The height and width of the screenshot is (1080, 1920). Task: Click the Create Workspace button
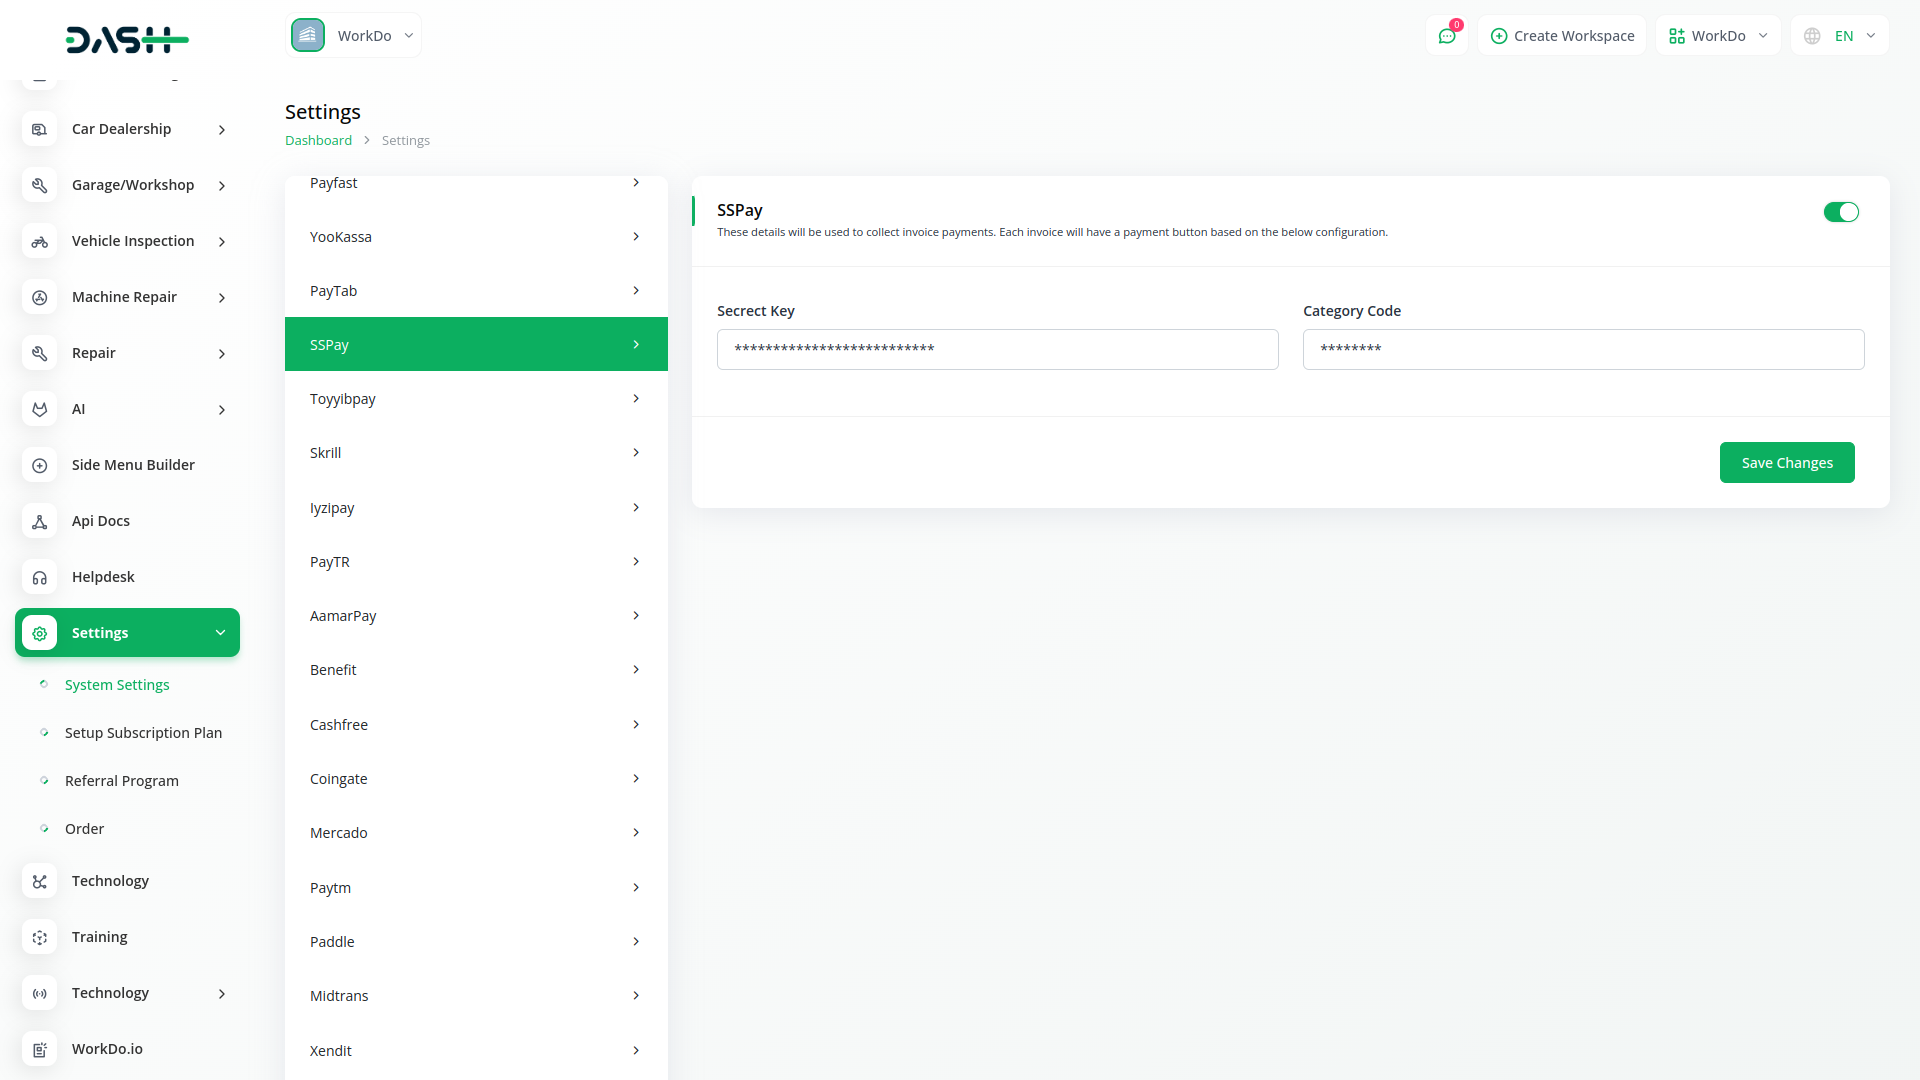(1562, 36)
